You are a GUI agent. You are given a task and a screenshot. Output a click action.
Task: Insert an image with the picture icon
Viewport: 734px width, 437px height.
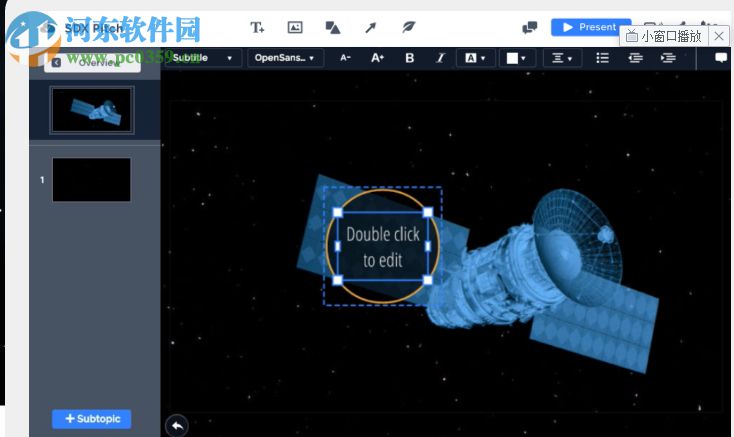tap(295, 28)
